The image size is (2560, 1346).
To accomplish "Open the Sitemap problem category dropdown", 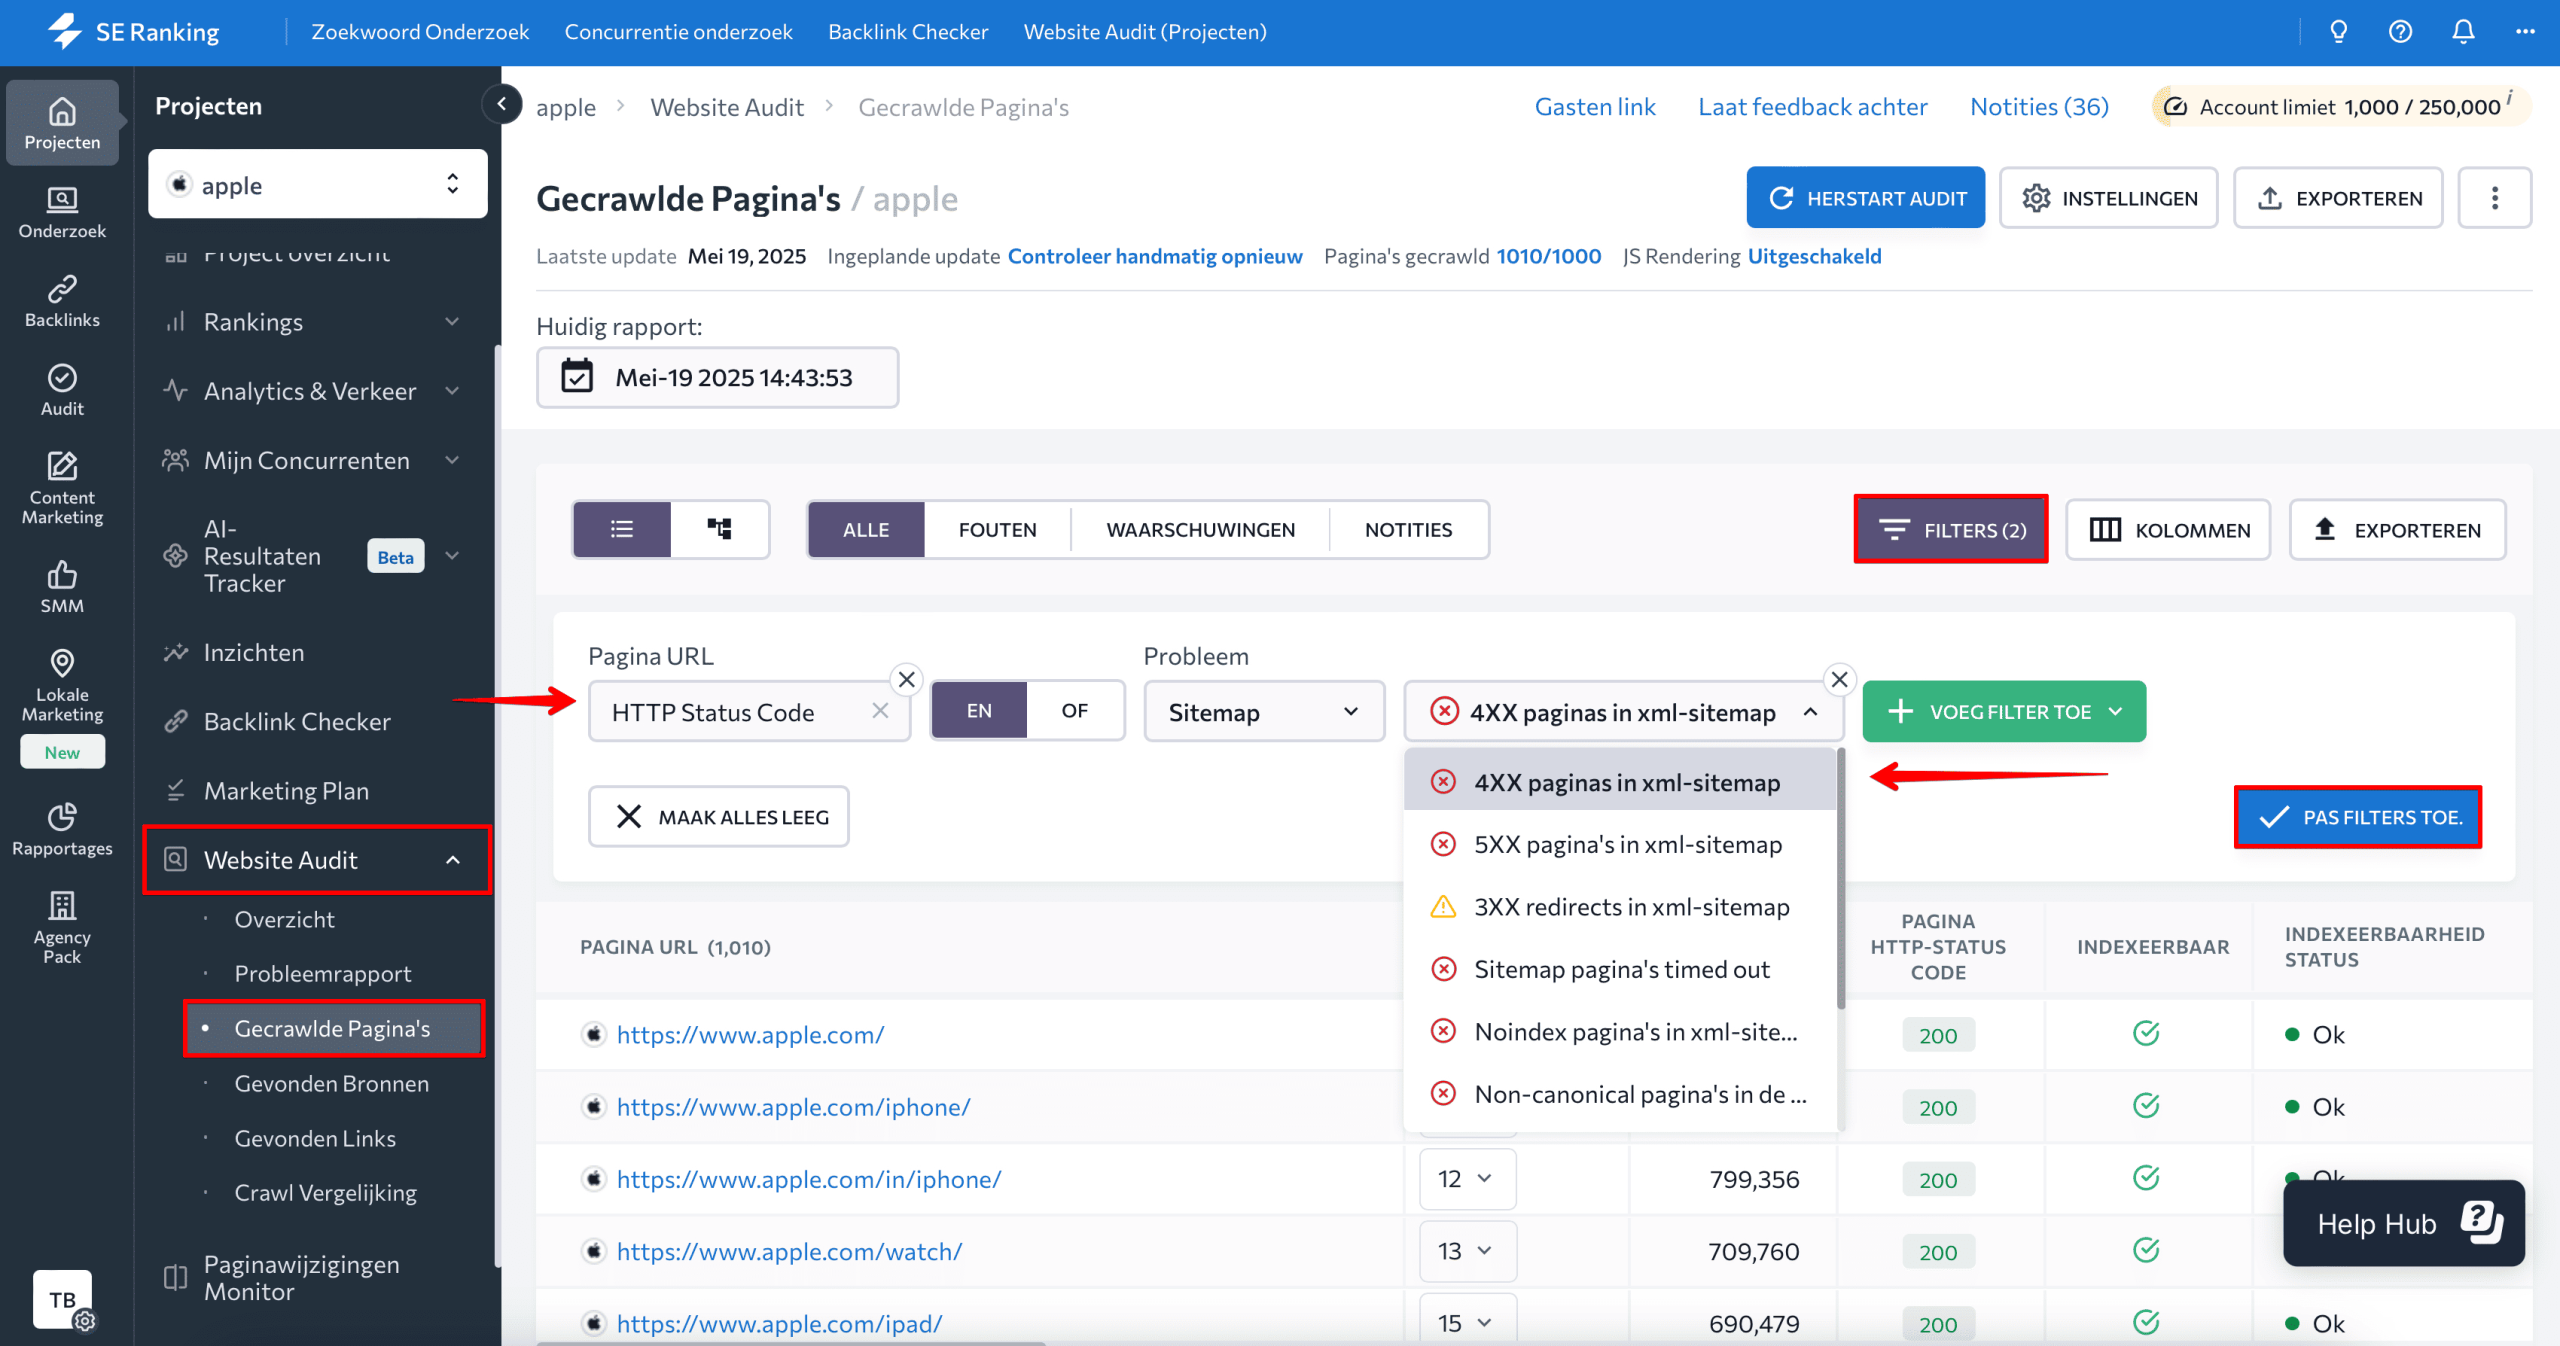I will [x=1264, y=712].
